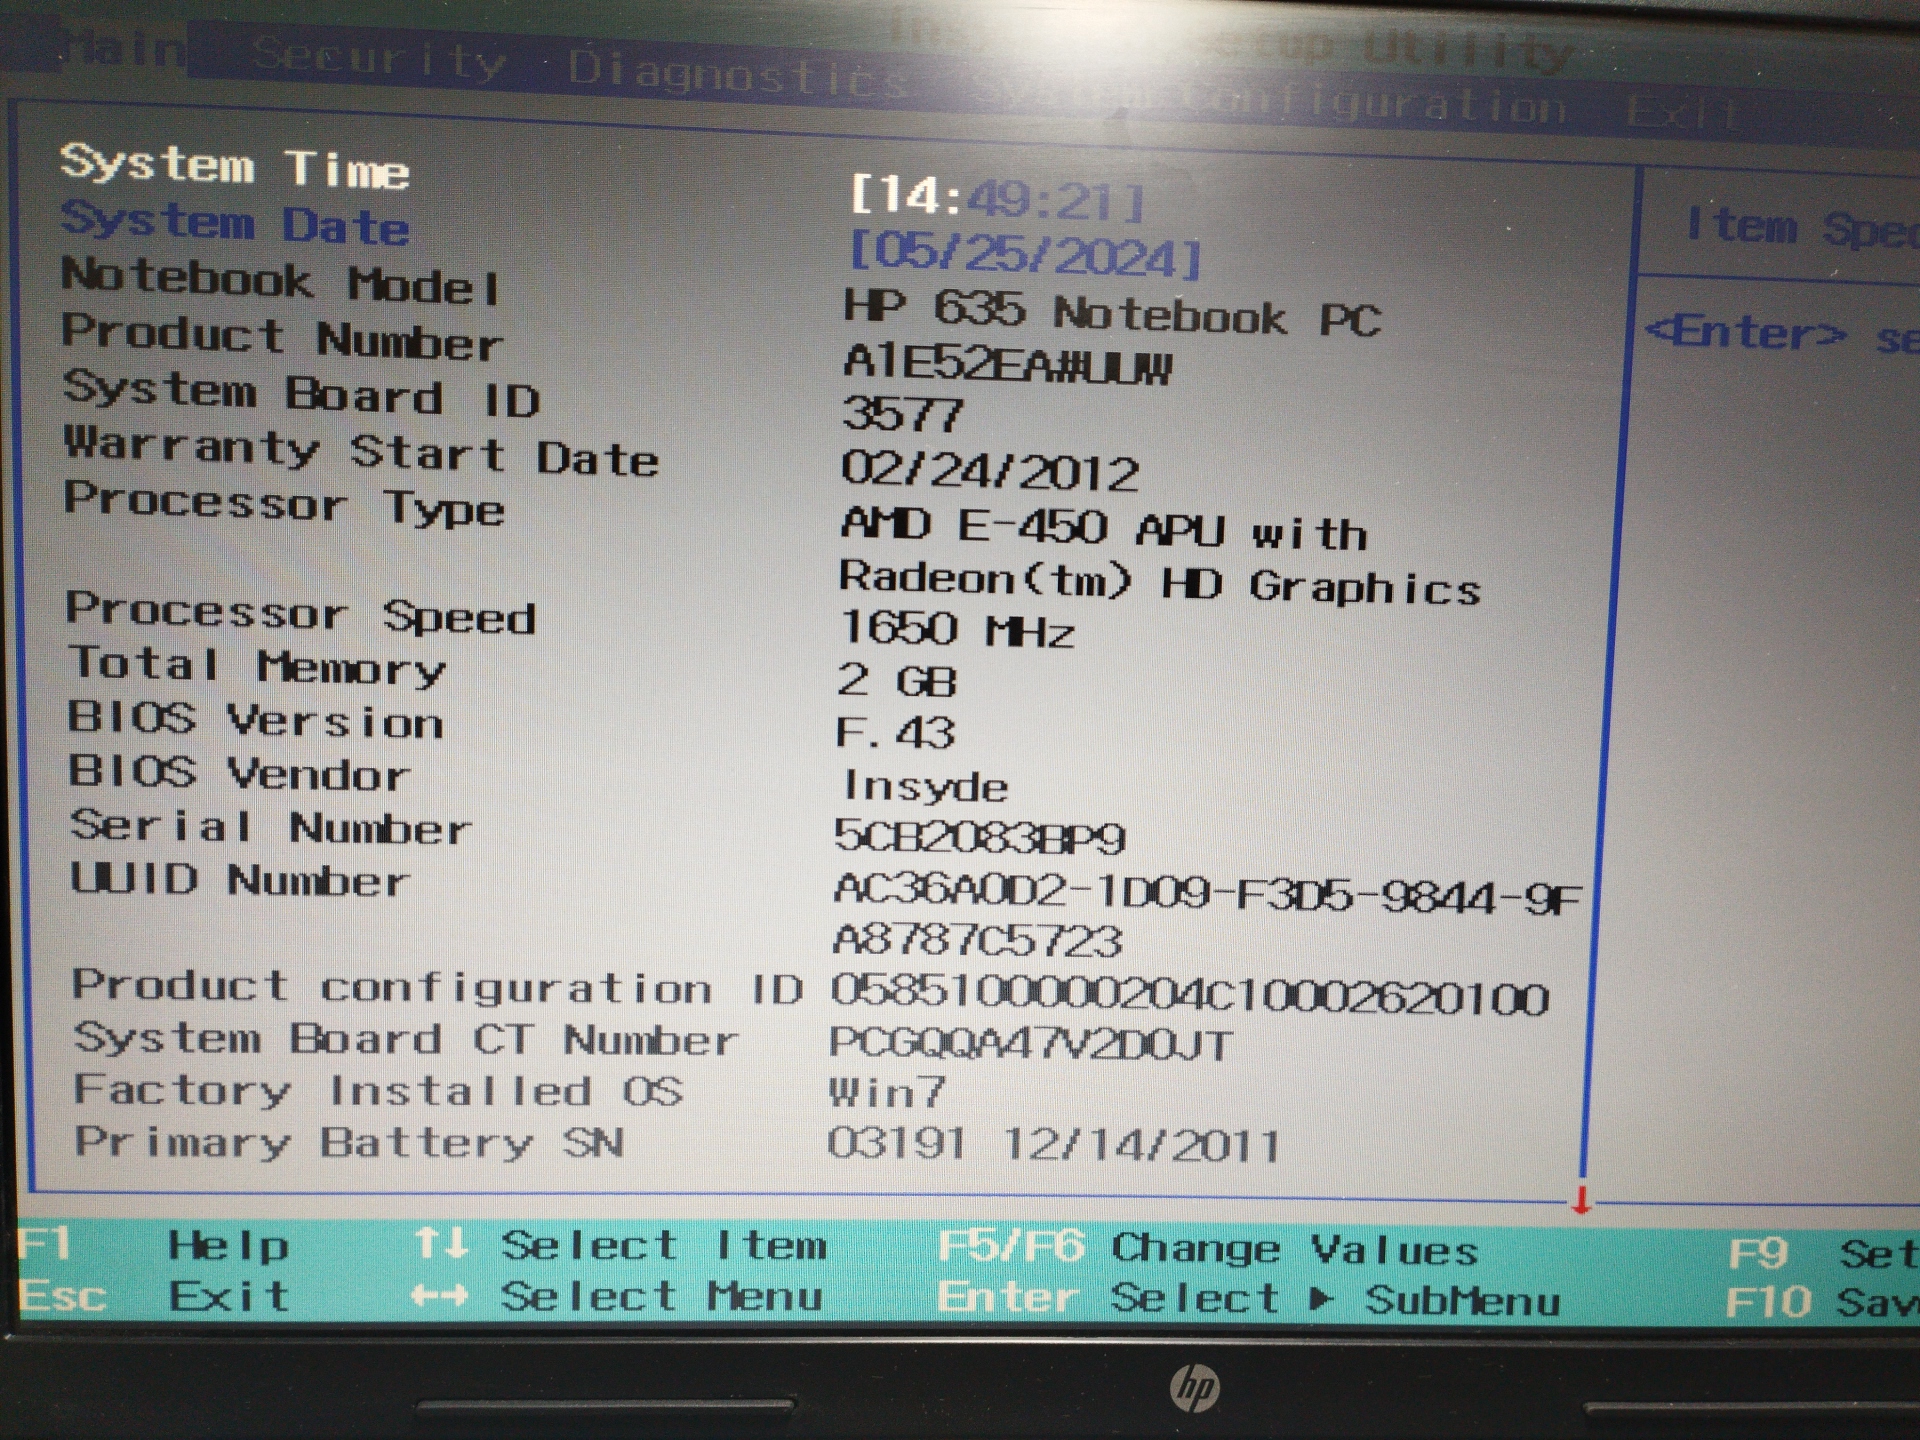Viewport: 1920px width, 1440px height.
Task: Click total memory value 2 GB
Action: [x=897, y=681]
